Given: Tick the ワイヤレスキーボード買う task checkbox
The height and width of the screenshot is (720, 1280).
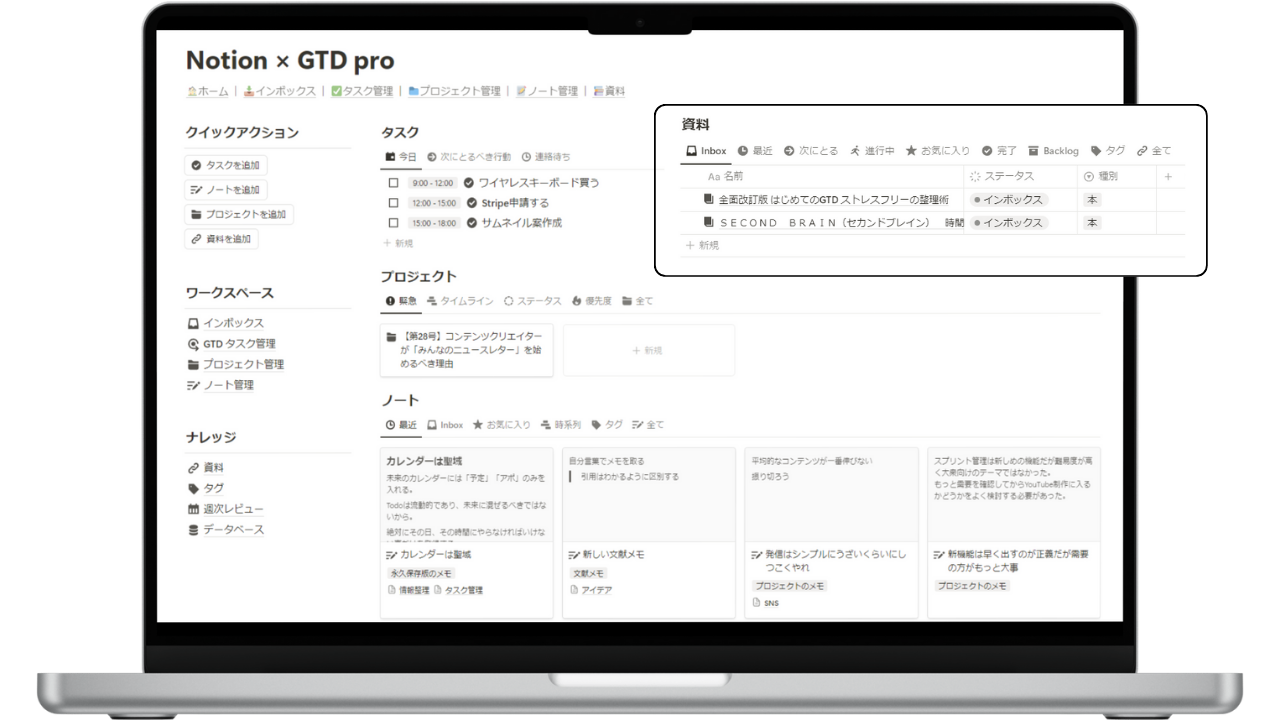Looking at the screenshot, I should 393,183.
